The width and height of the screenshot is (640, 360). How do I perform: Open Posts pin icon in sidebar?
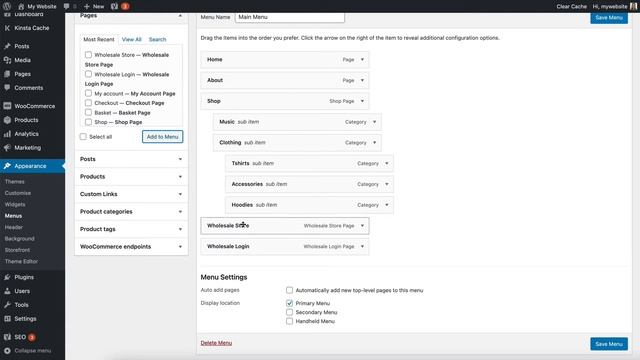coord(7,46)
